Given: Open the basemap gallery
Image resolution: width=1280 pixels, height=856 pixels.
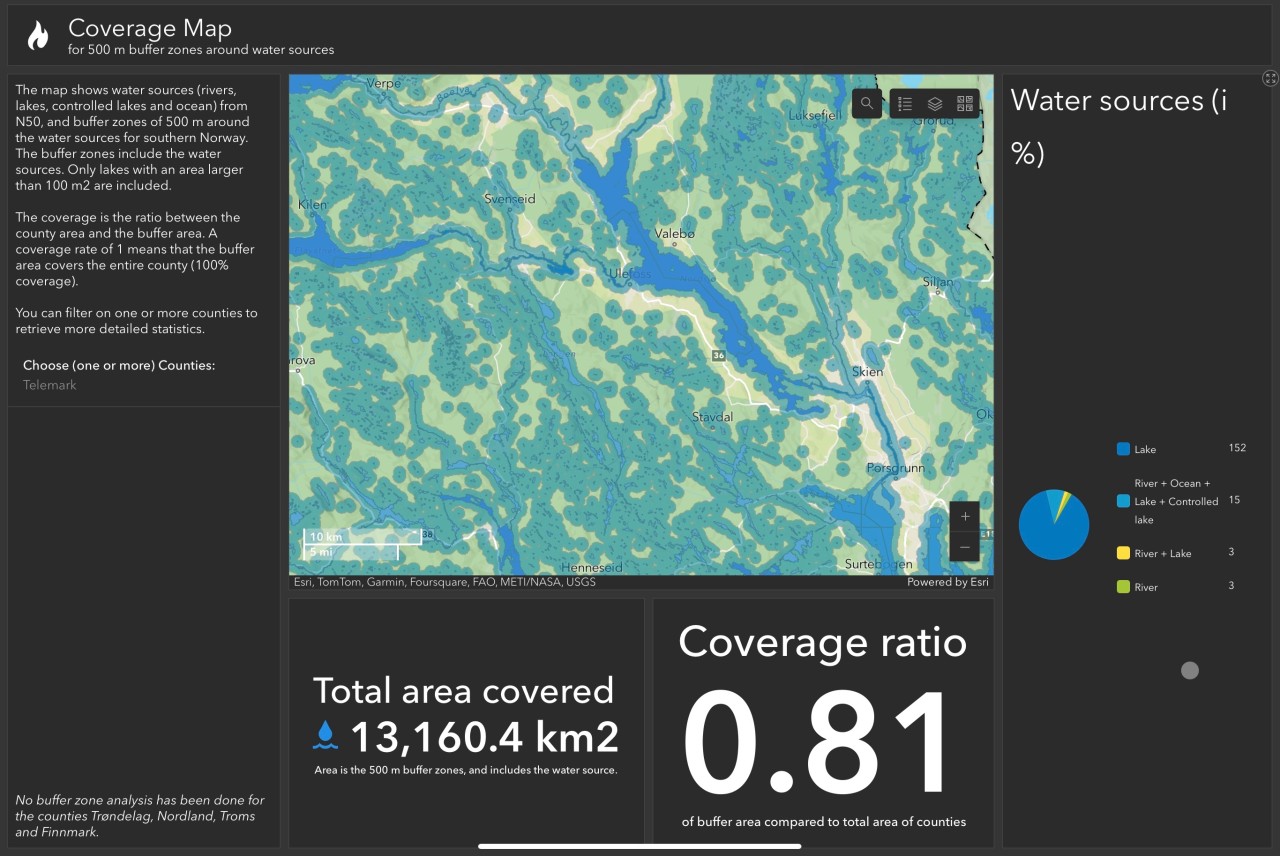Looking at the screenshot, I should pos(964,104).
